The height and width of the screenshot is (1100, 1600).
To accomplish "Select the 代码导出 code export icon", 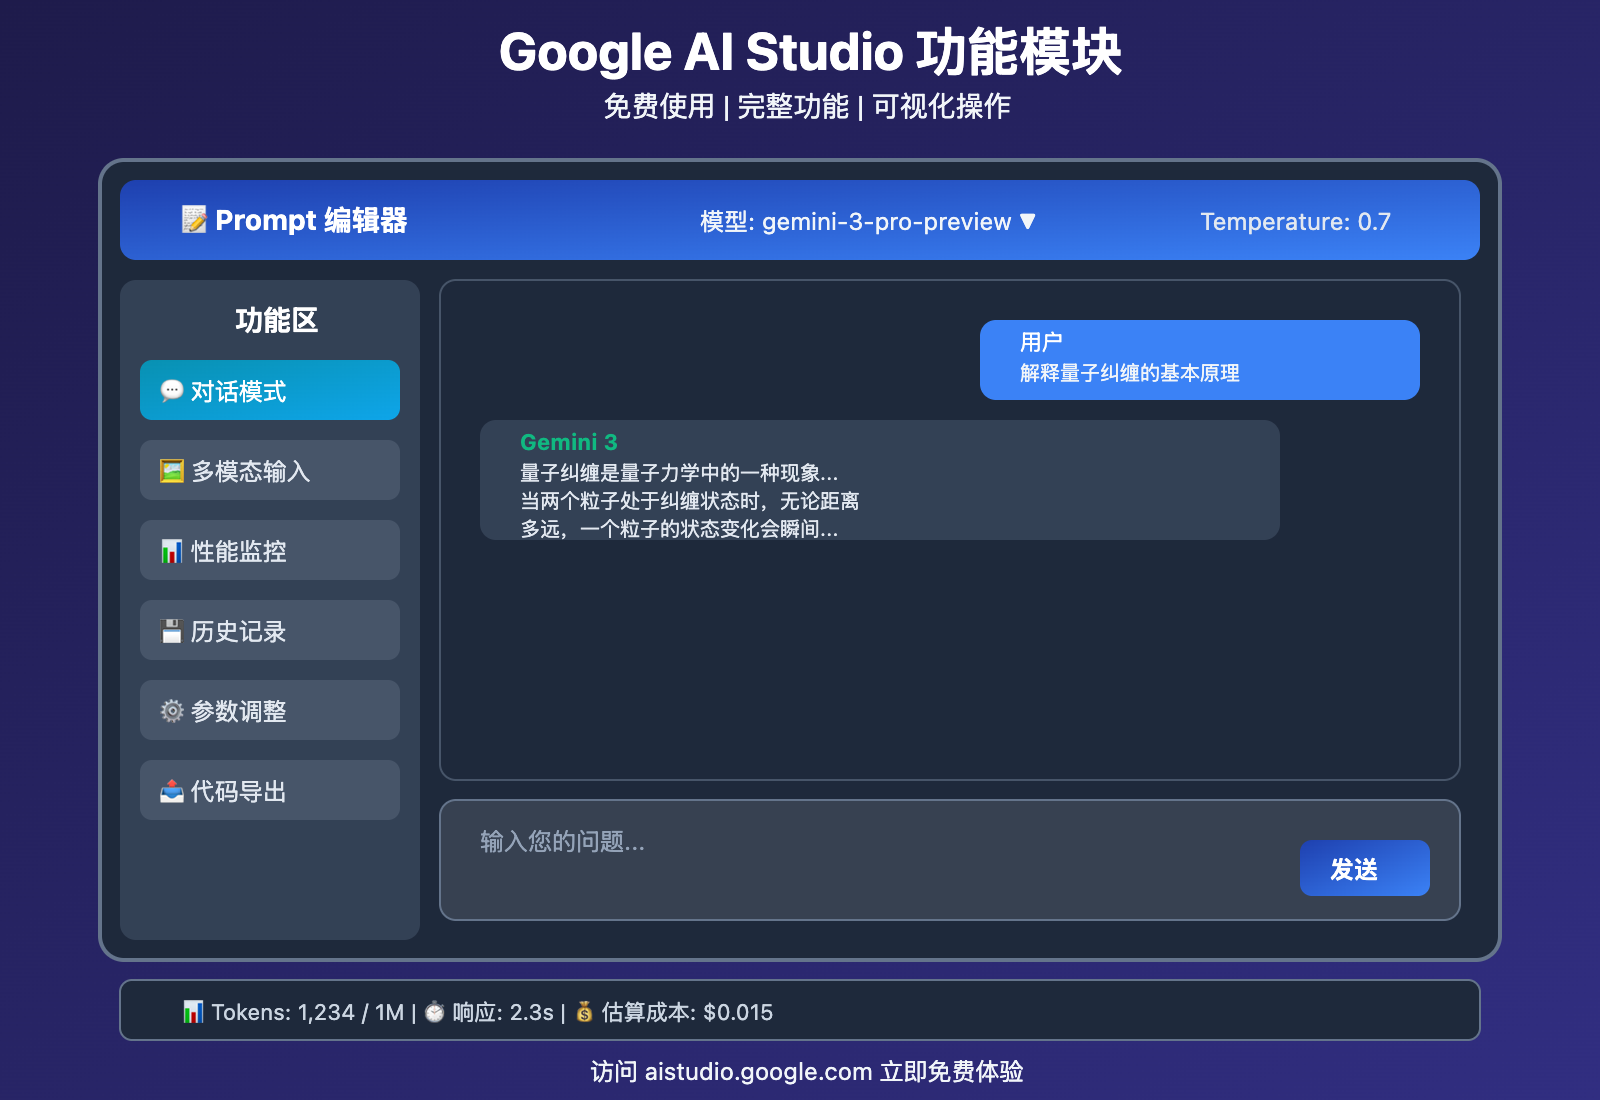I will point(171,790).
